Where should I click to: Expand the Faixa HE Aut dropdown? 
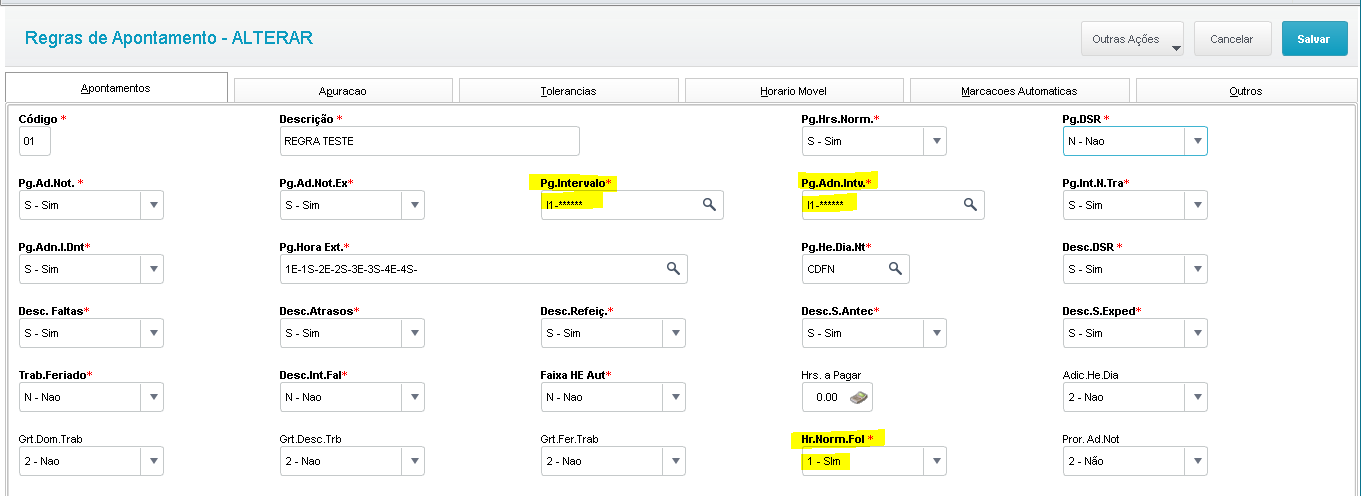(674, 397)
